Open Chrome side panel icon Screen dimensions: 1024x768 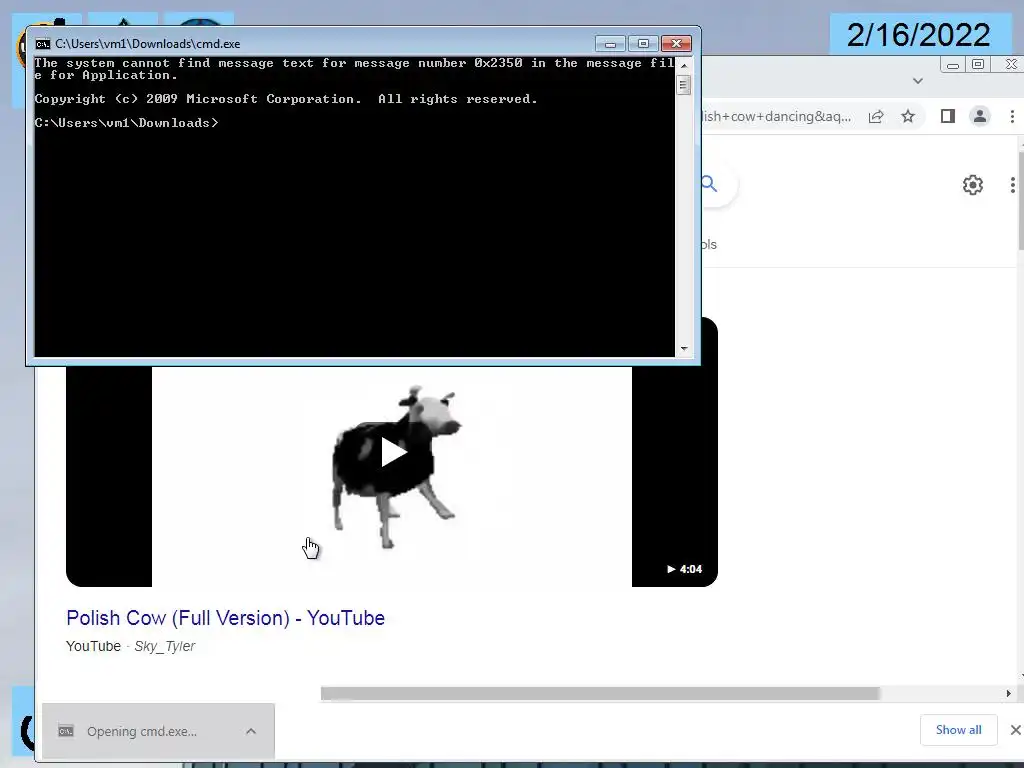click(948, 116)
